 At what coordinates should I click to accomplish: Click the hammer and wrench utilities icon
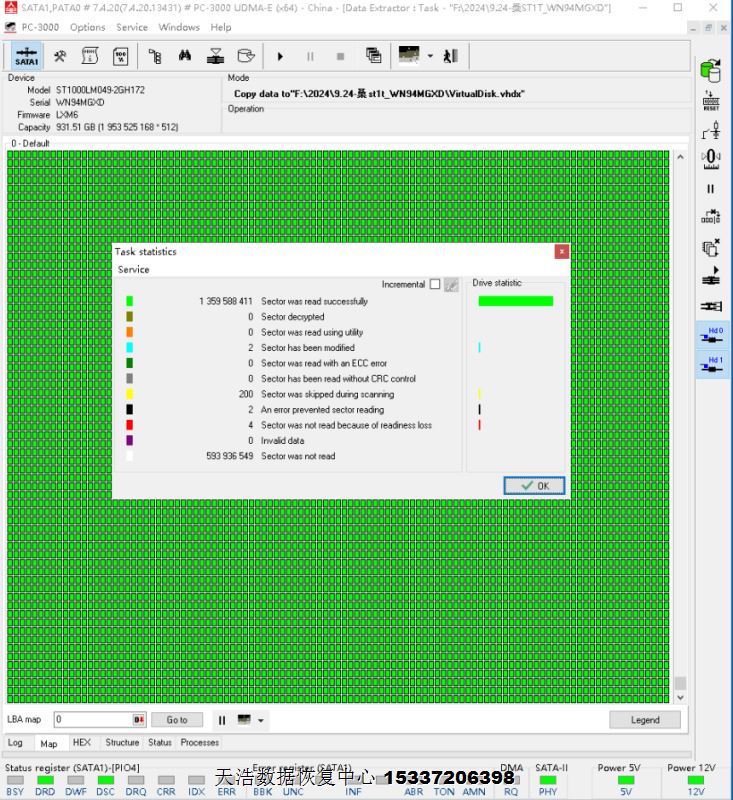tap(60, 56)
